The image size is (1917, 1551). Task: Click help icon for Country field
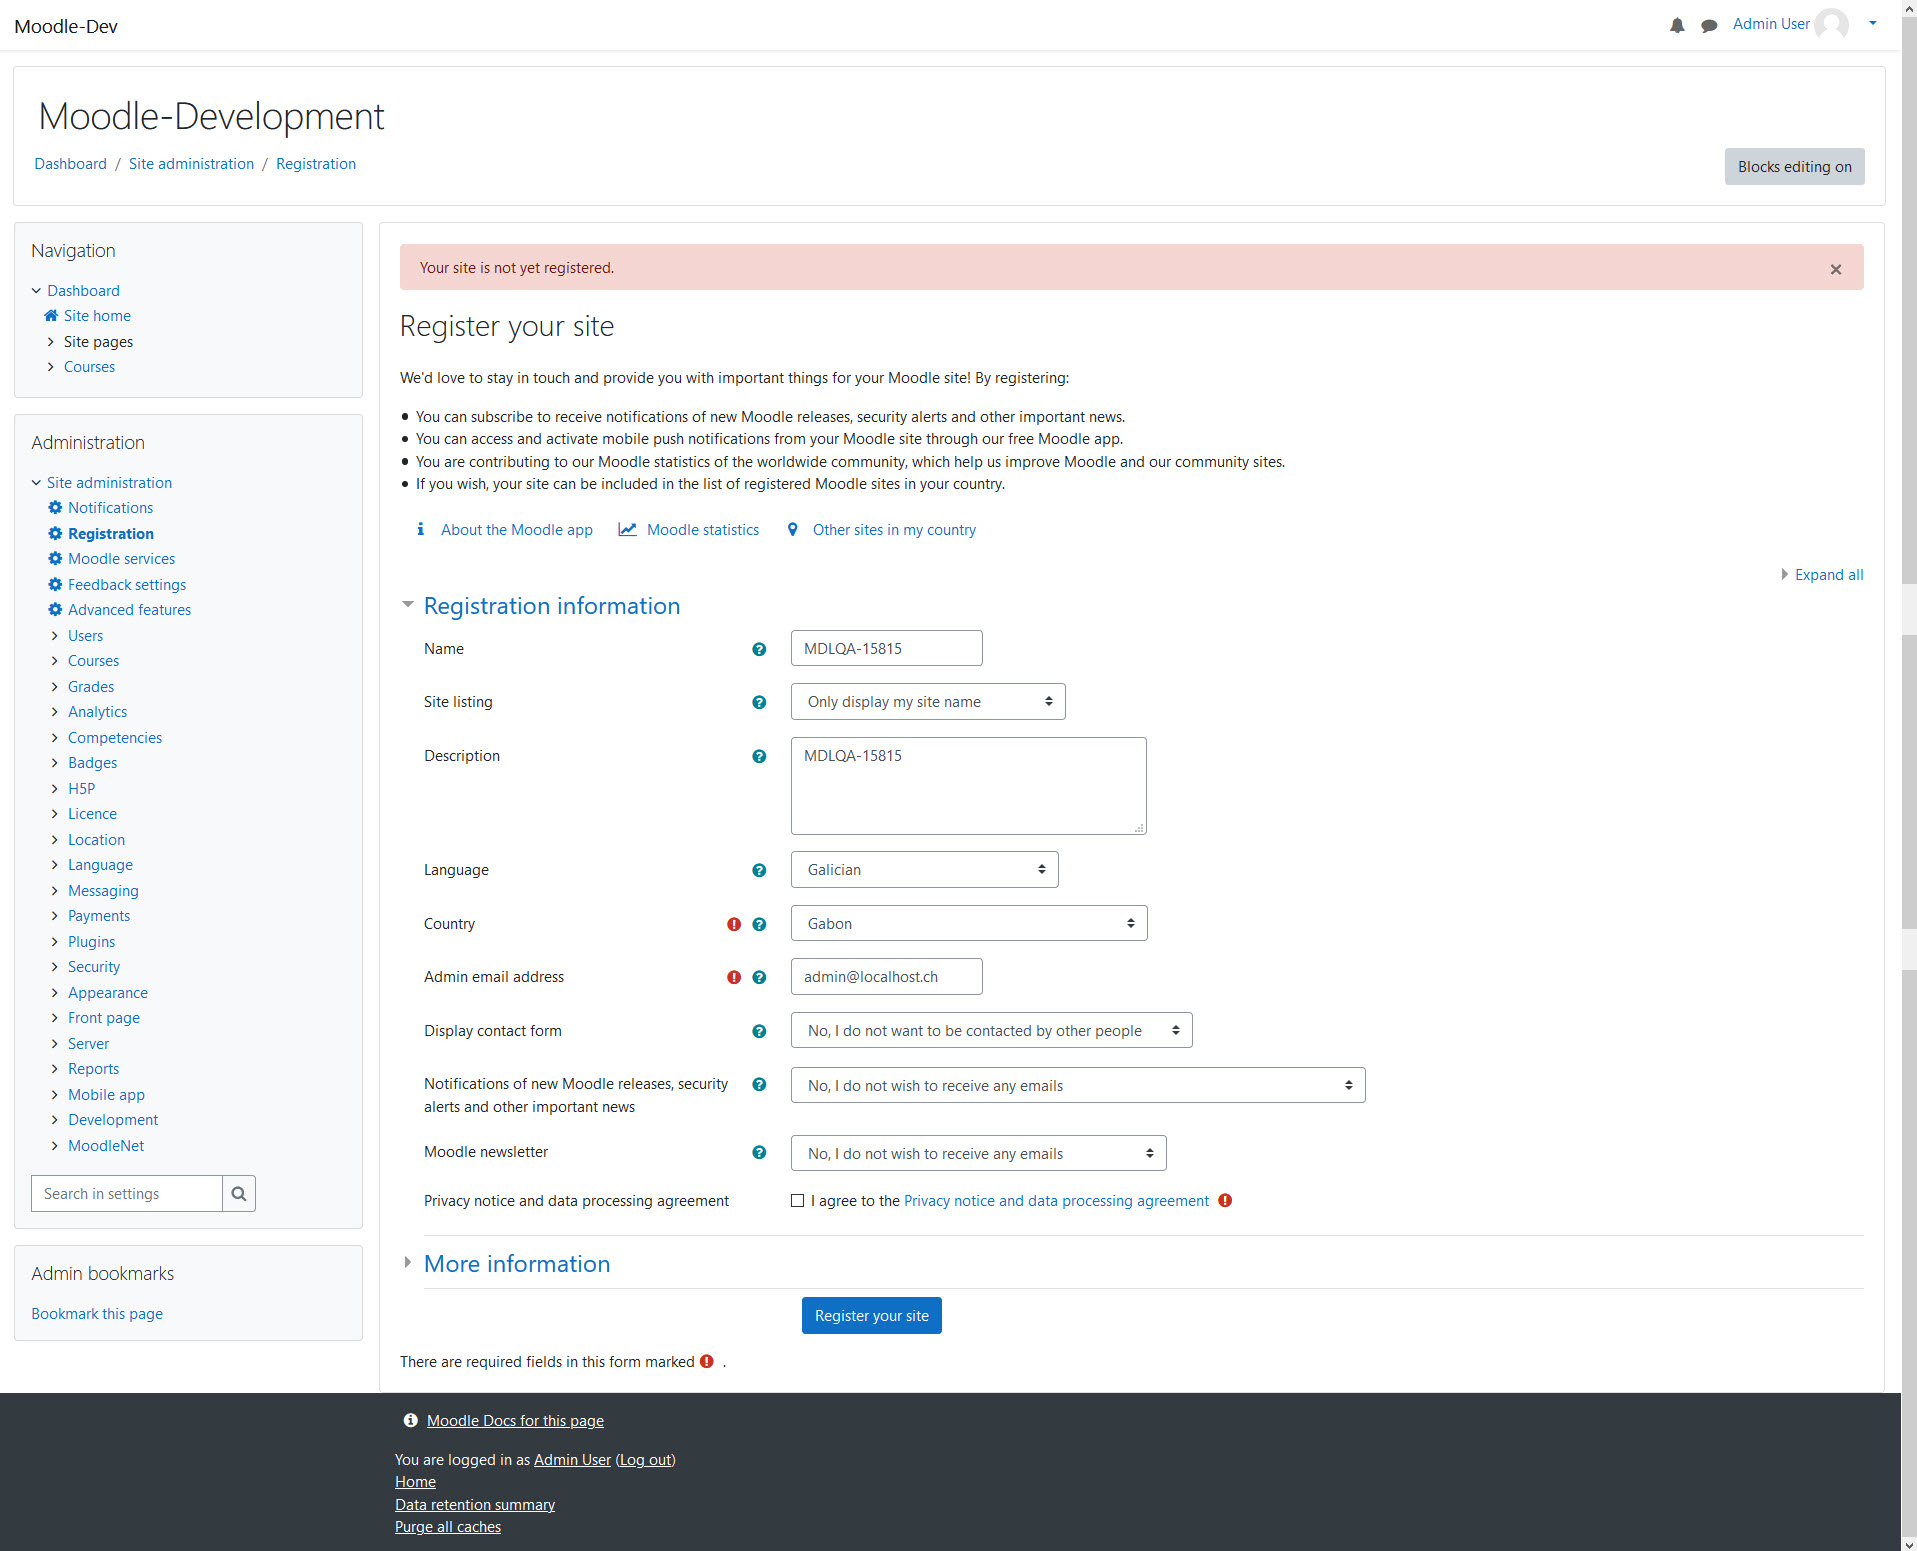[759, 924]
